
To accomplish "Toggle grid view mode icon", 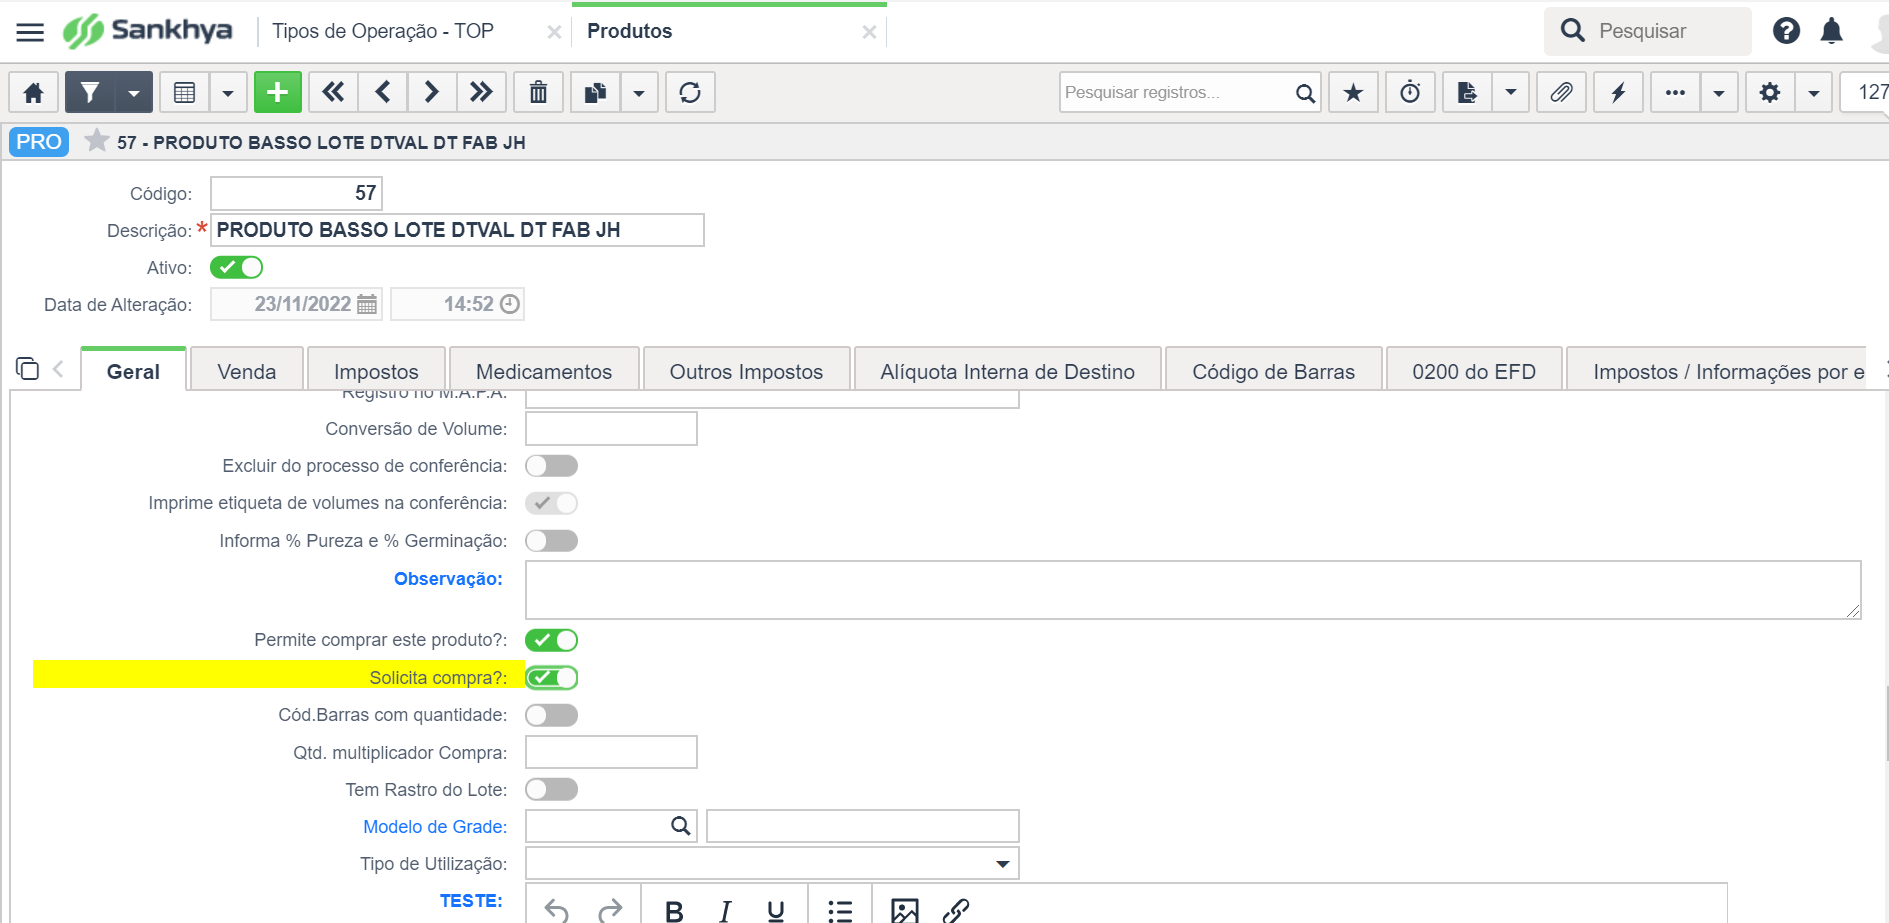I will click(185, 92).
